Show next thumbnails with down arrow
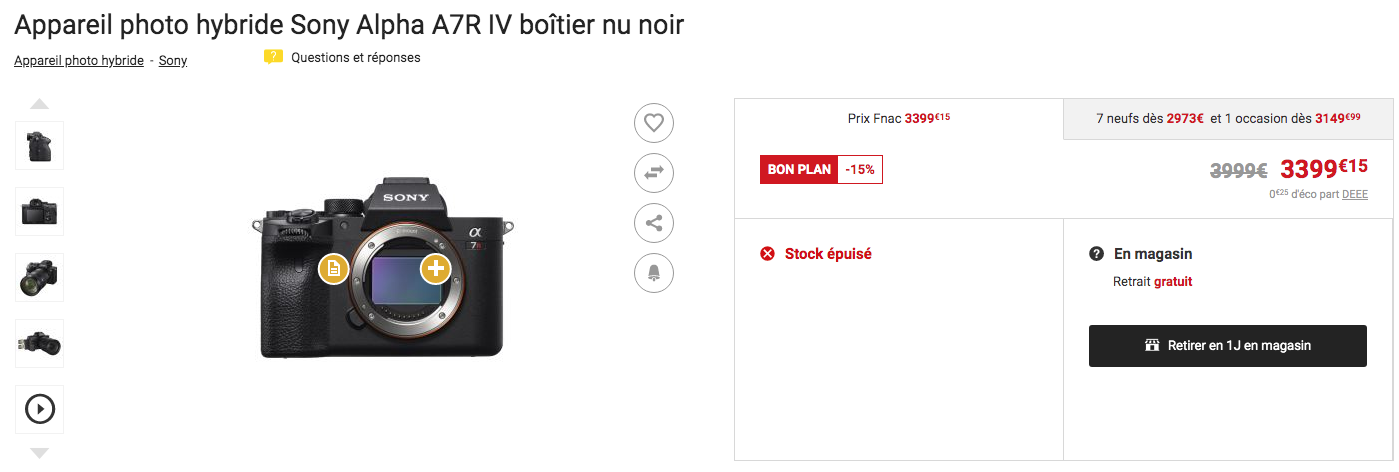This screenshot has width=1399, height=472. point(39,453)
